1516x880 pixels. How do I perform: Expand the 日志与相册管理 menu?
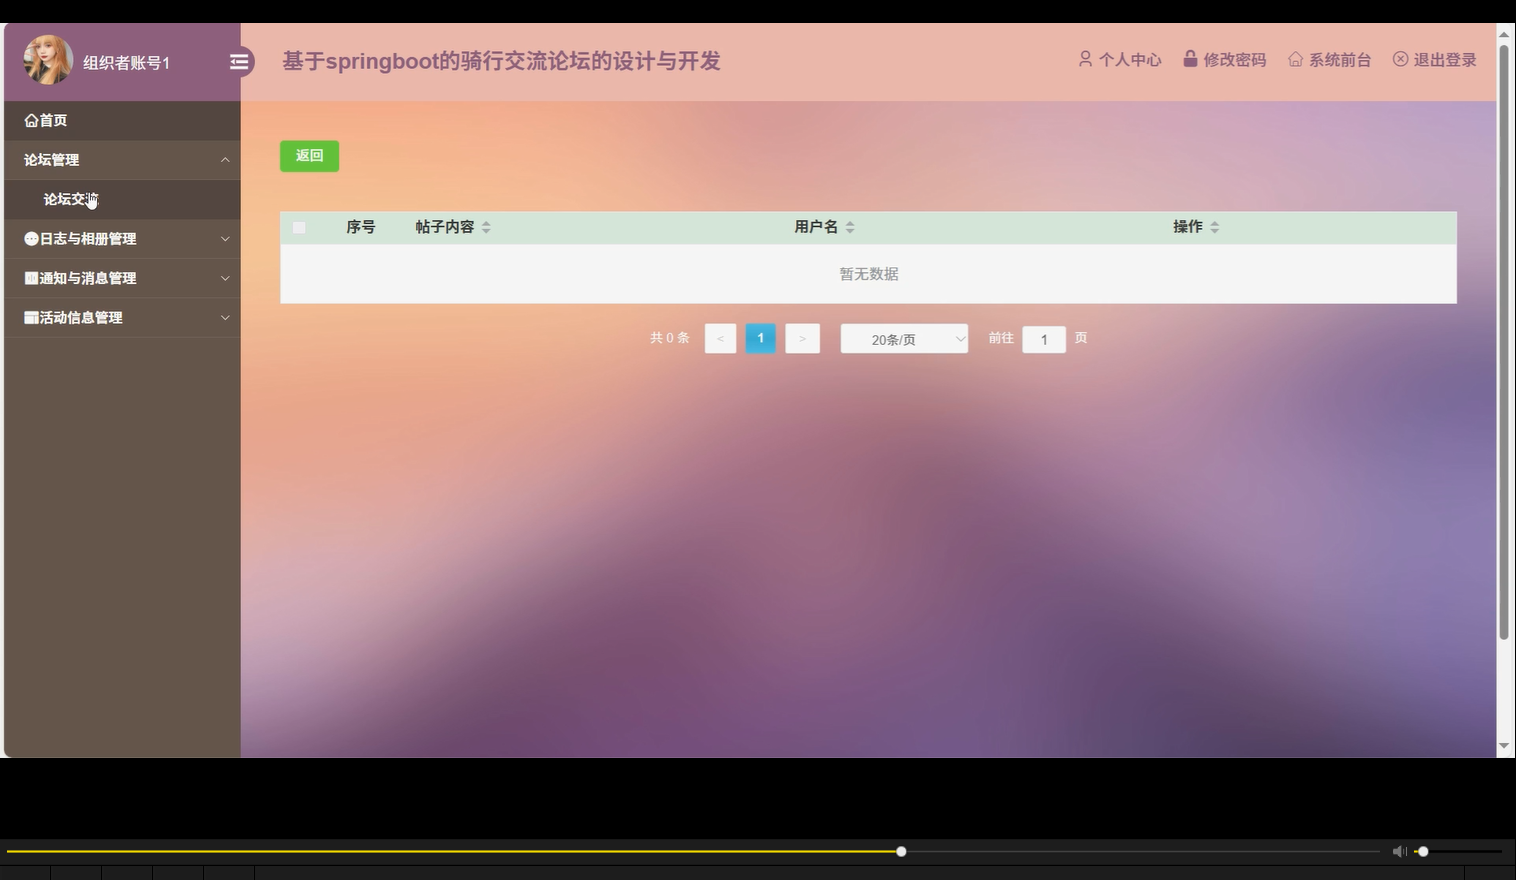tap(122, 239)
